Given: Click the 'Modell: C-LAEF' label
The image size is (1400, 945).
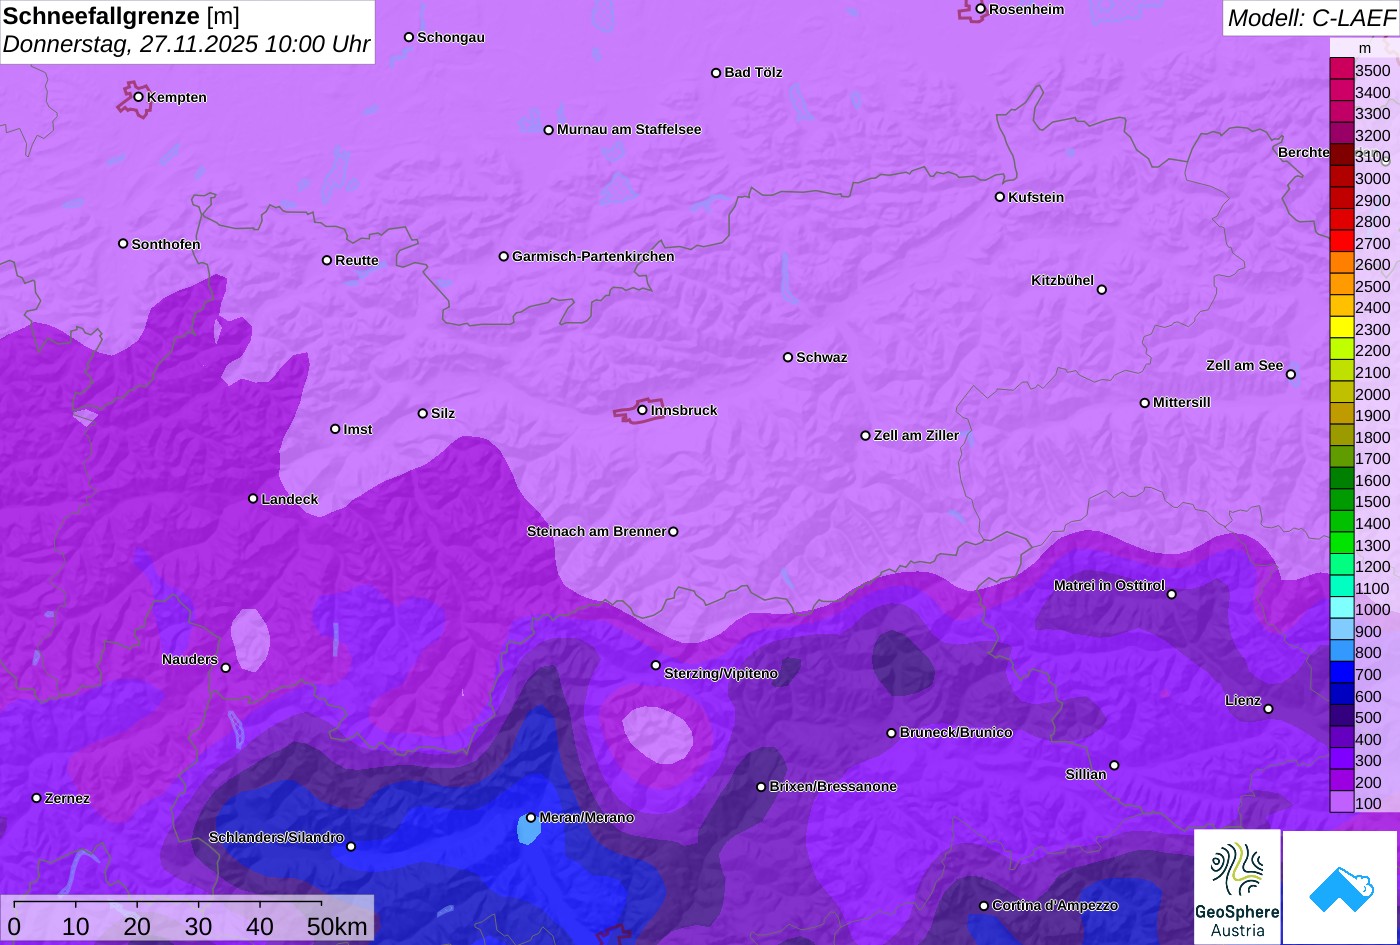Looking at the screenshot, I should [1311, 18].
